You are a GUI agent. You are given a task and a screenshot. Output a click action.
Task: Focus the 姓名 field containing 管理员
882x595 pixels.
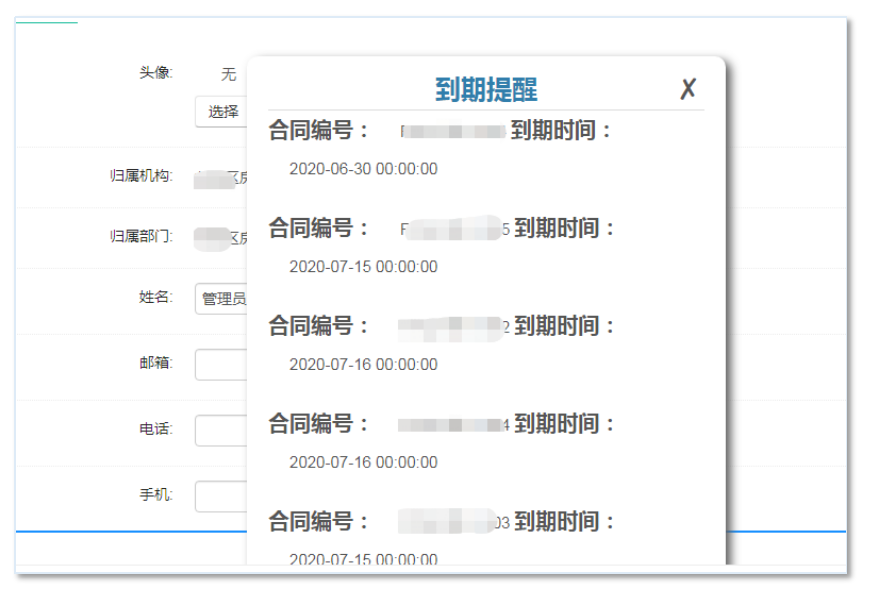click(222, 299)
